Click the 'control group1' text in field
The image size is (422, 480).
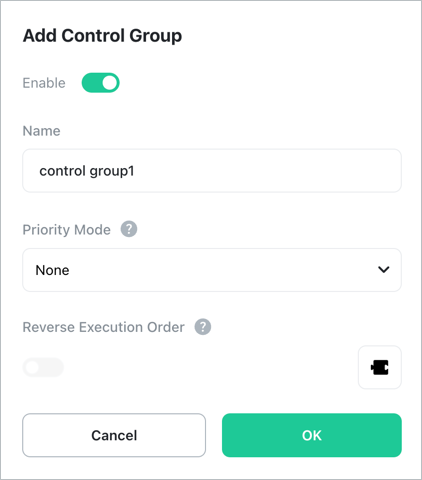[x=87, y=171]
